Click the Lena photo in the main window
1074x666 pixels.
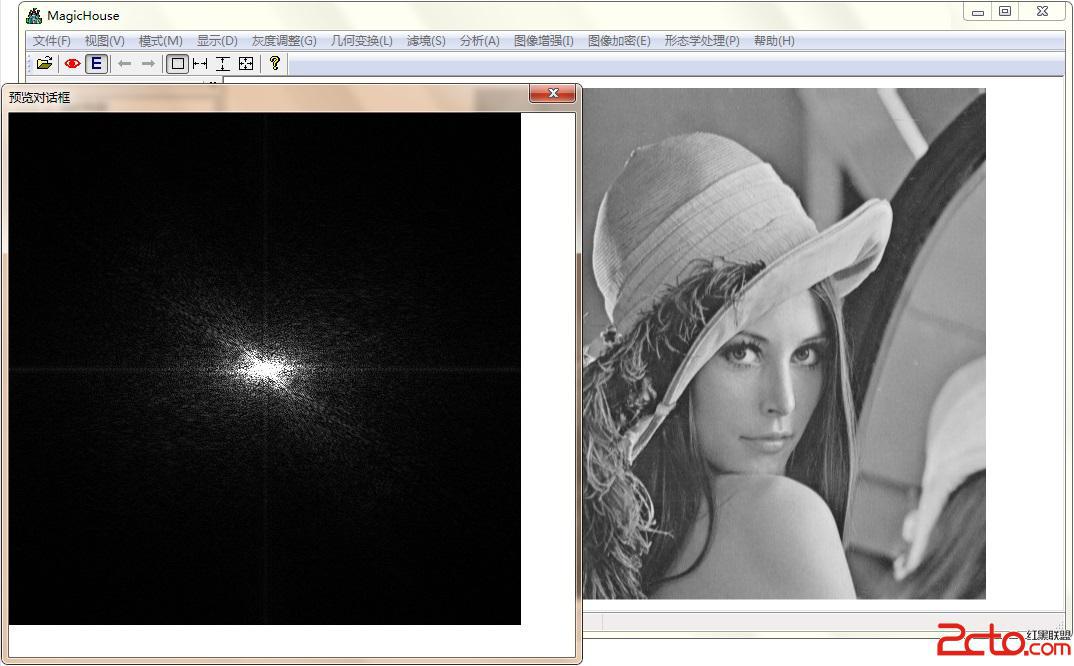click(x=784, y=343)
